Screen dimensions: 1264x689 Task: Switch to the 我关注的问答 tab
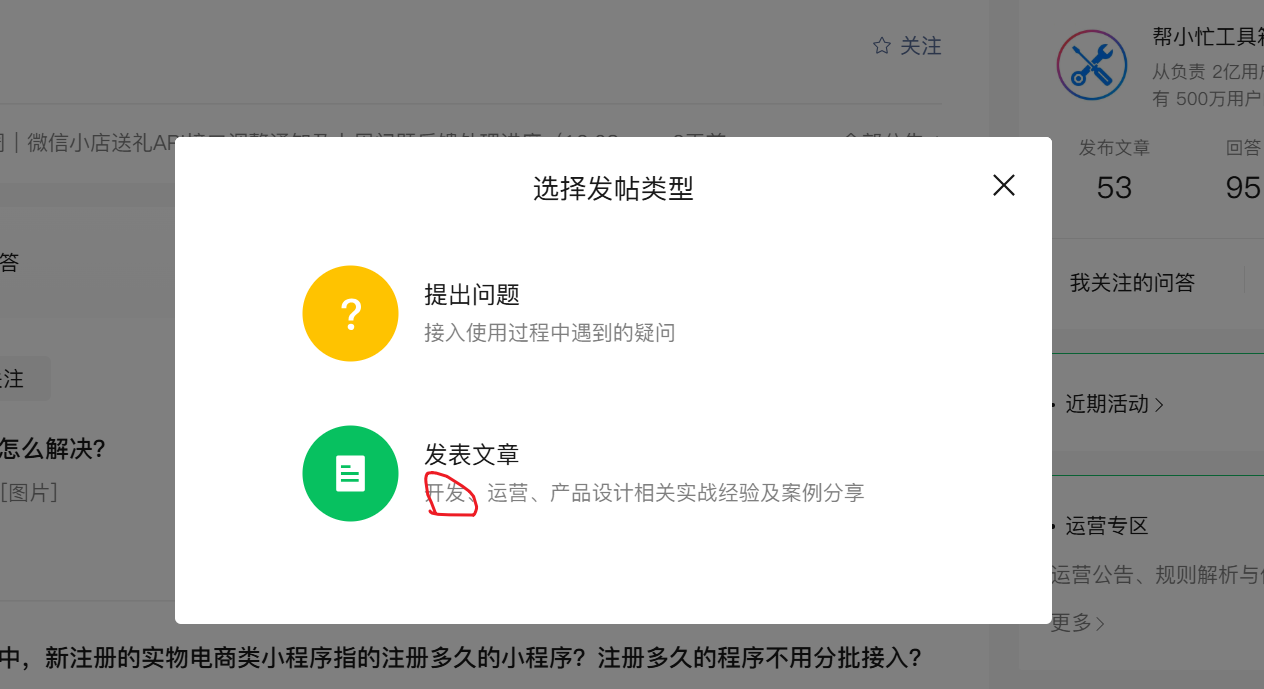point(1132,283)
